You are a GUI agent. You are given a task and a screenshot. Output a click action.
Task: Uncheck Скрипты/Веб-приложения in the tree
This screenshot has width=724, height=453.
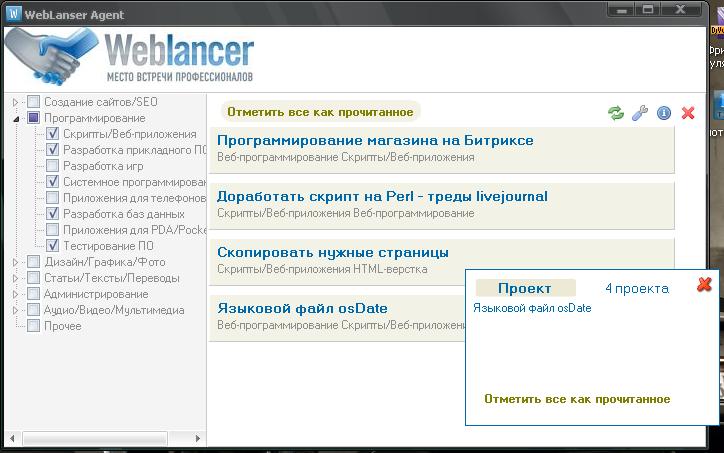tap(53, 134)
